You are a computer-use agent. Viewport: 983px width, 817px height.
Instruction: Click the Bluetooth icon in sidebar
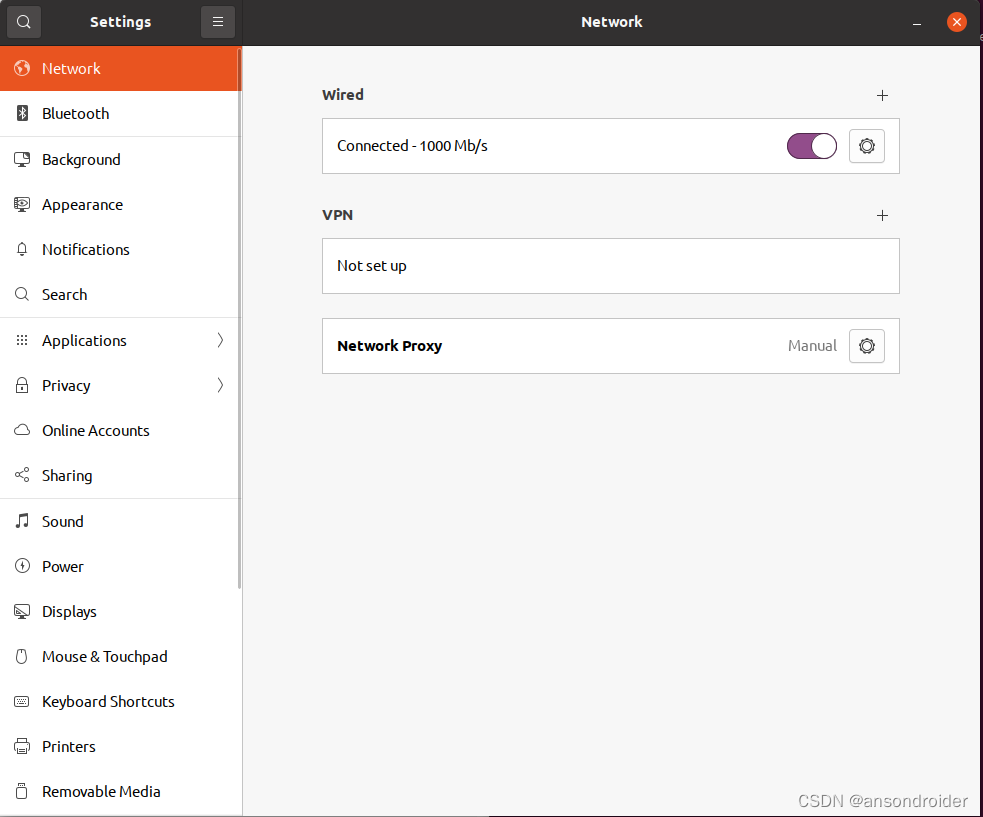tap(22, 113)
